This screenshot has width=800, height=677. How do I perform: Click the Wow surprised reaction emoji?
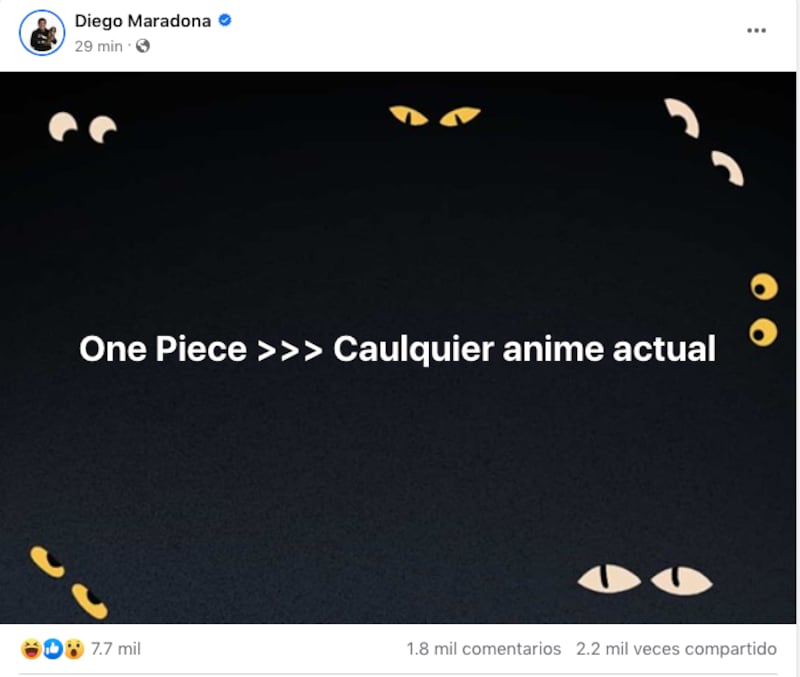coord(74,649)
